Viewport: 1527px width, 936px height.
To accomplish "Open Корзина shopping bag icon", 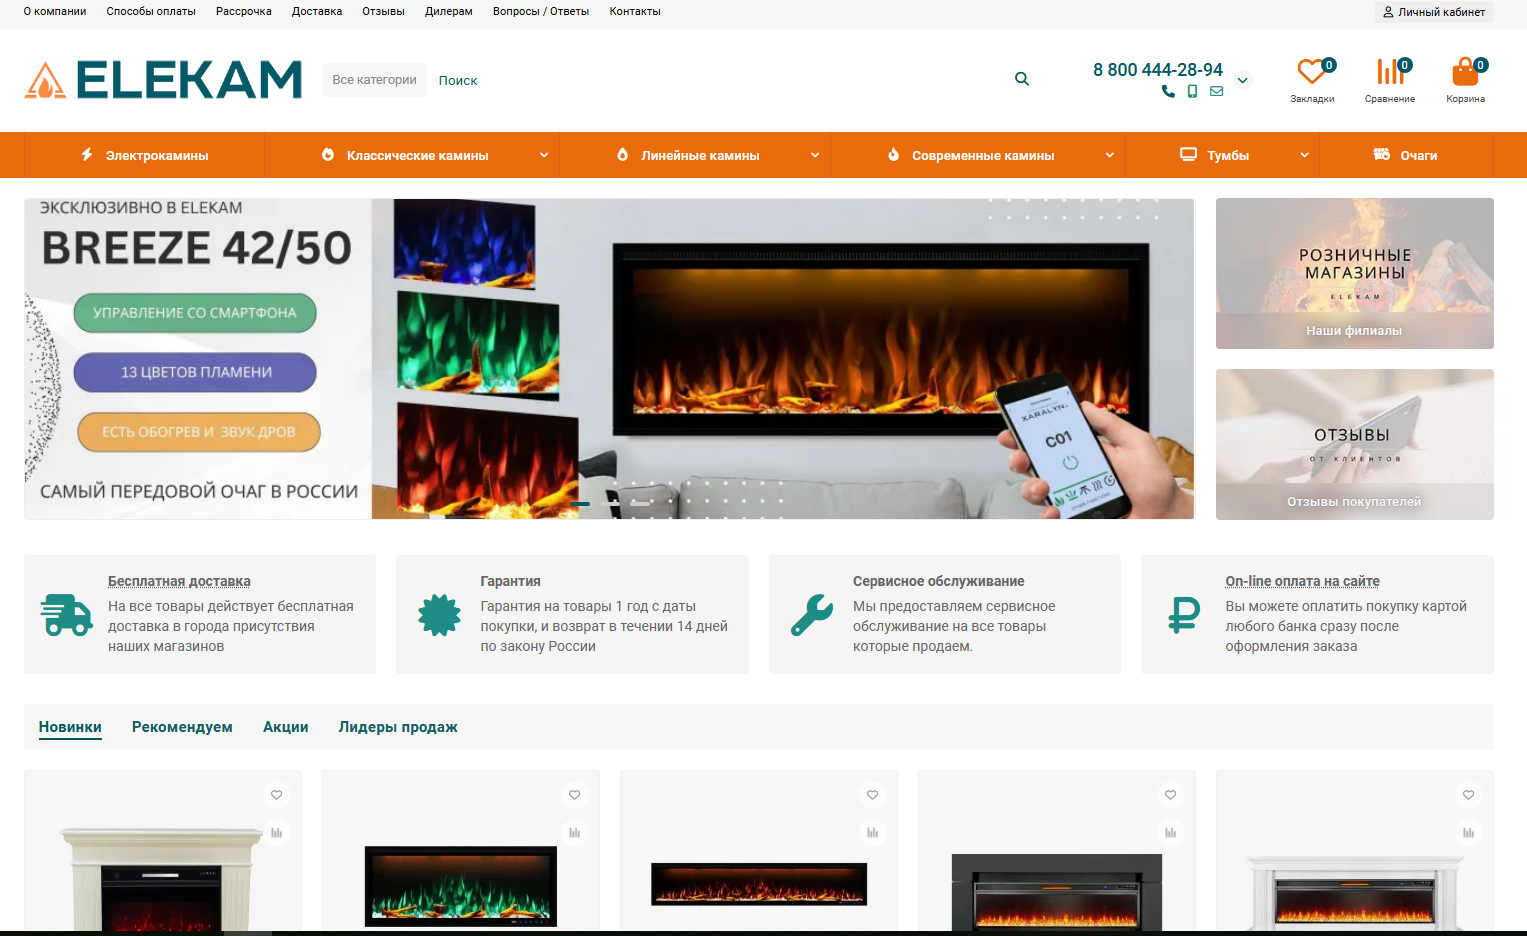I will 1465,72.
